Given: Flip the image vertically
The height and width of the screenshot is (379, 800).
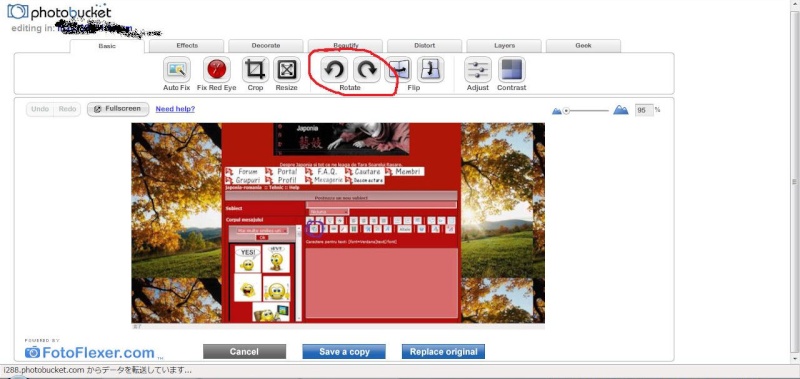Looking at the screenshot, I should (x=430, y=69).
